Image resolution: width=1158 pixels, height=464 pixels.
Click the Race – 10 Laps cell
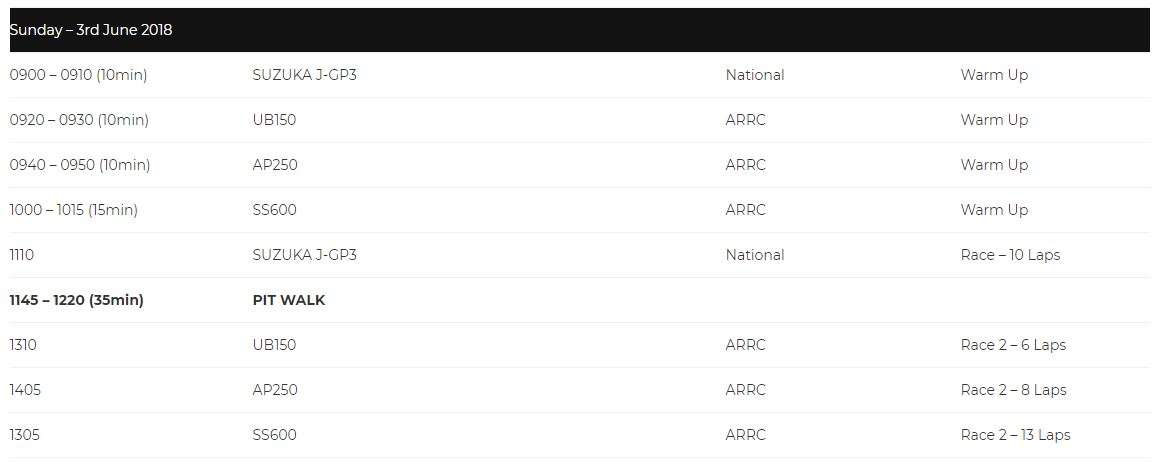click(x=1010, y=255)
